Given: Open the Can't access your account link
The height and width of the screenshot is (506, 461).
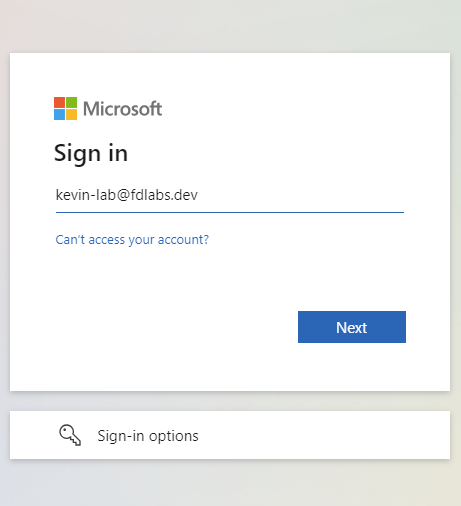Looking at the screenshot, I should click(132, 240).
